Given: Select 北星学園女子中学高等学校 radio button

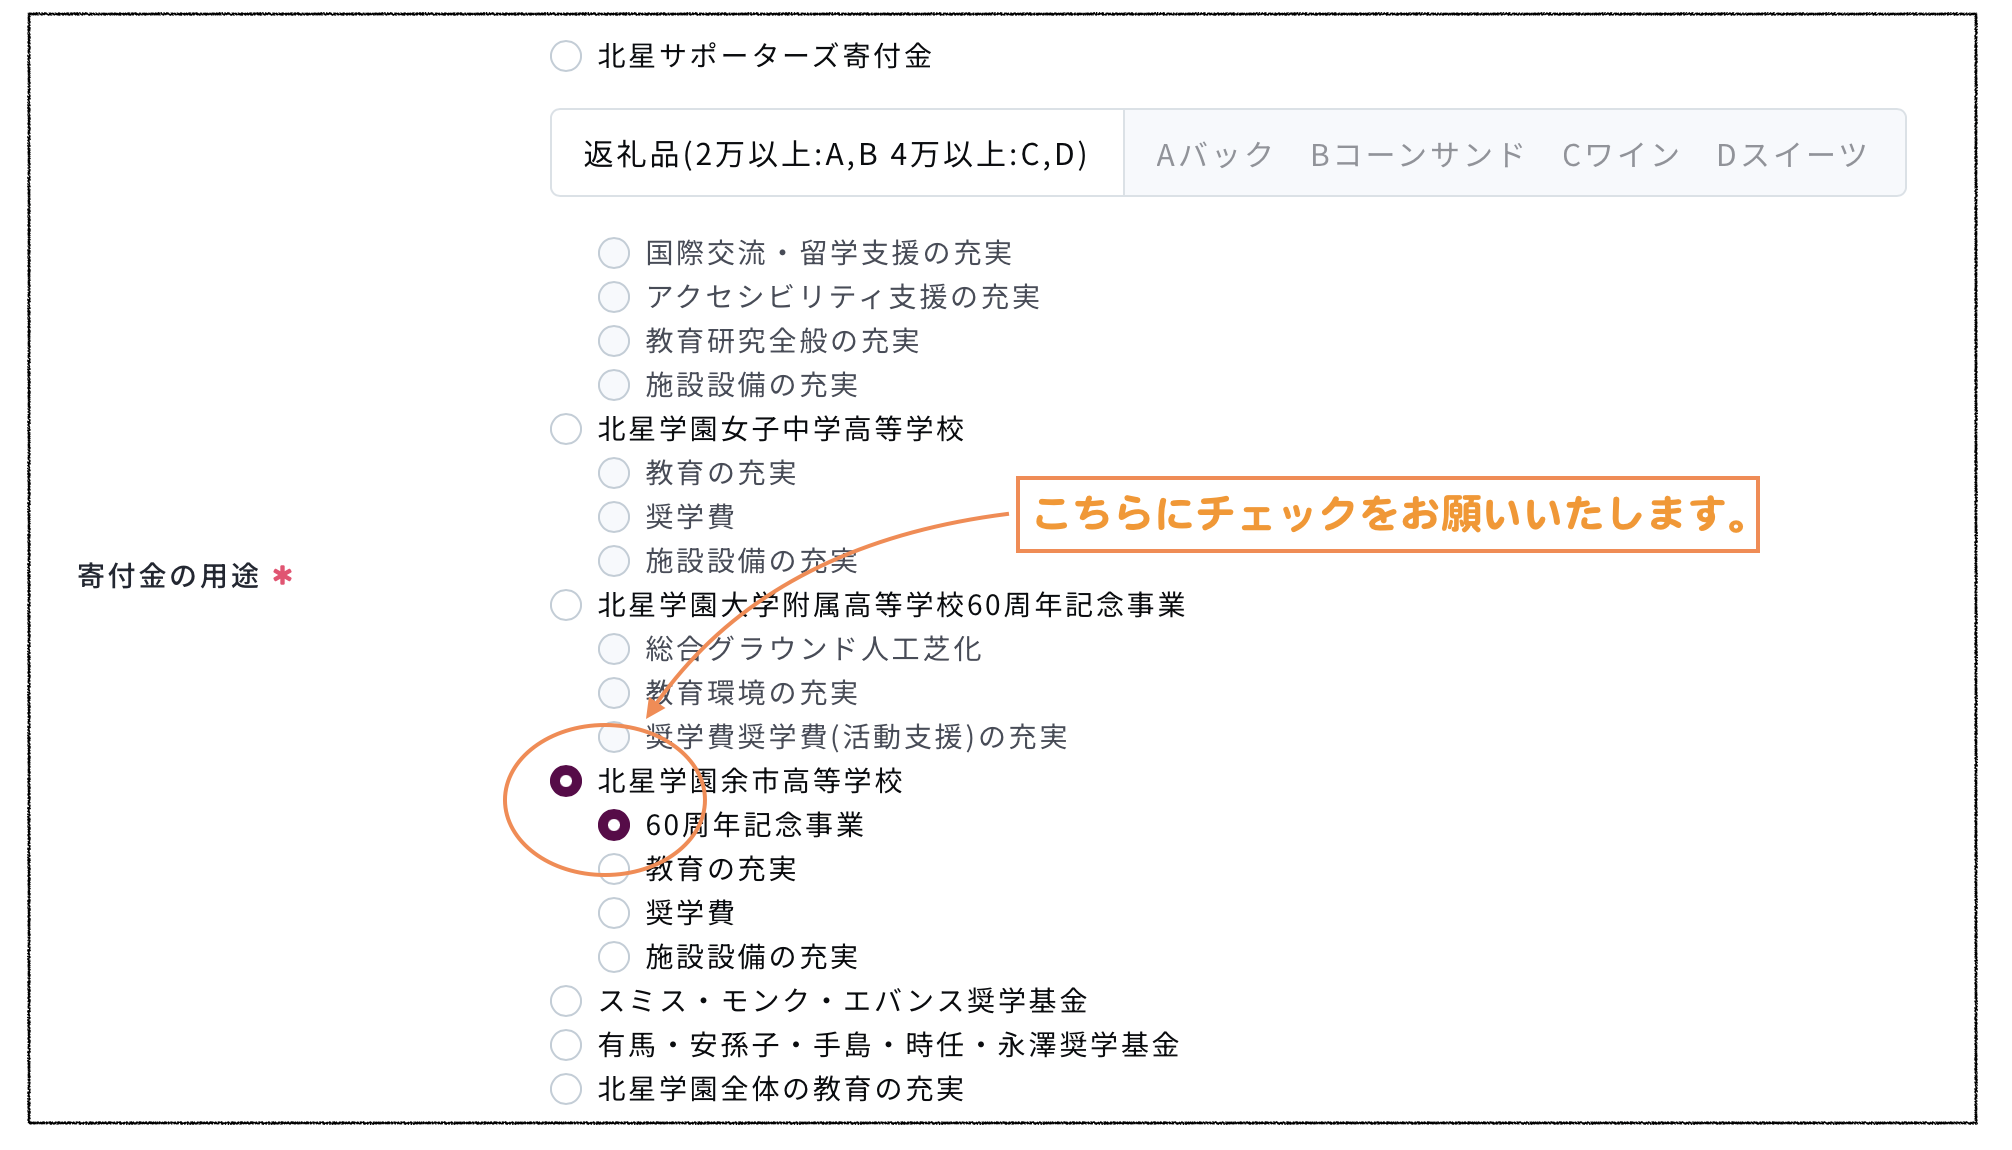Looking at the screenshot, I should [566, 429].
